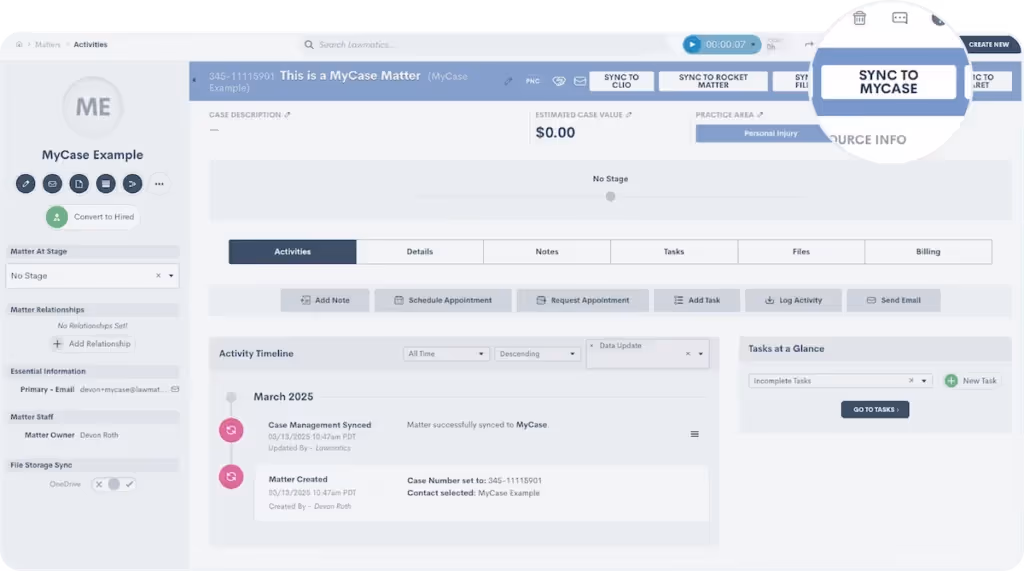The width and height of the screenshot is (1024, 571).
Task: Click the home breadcrumb icon
Action: (x=19, y=44)
